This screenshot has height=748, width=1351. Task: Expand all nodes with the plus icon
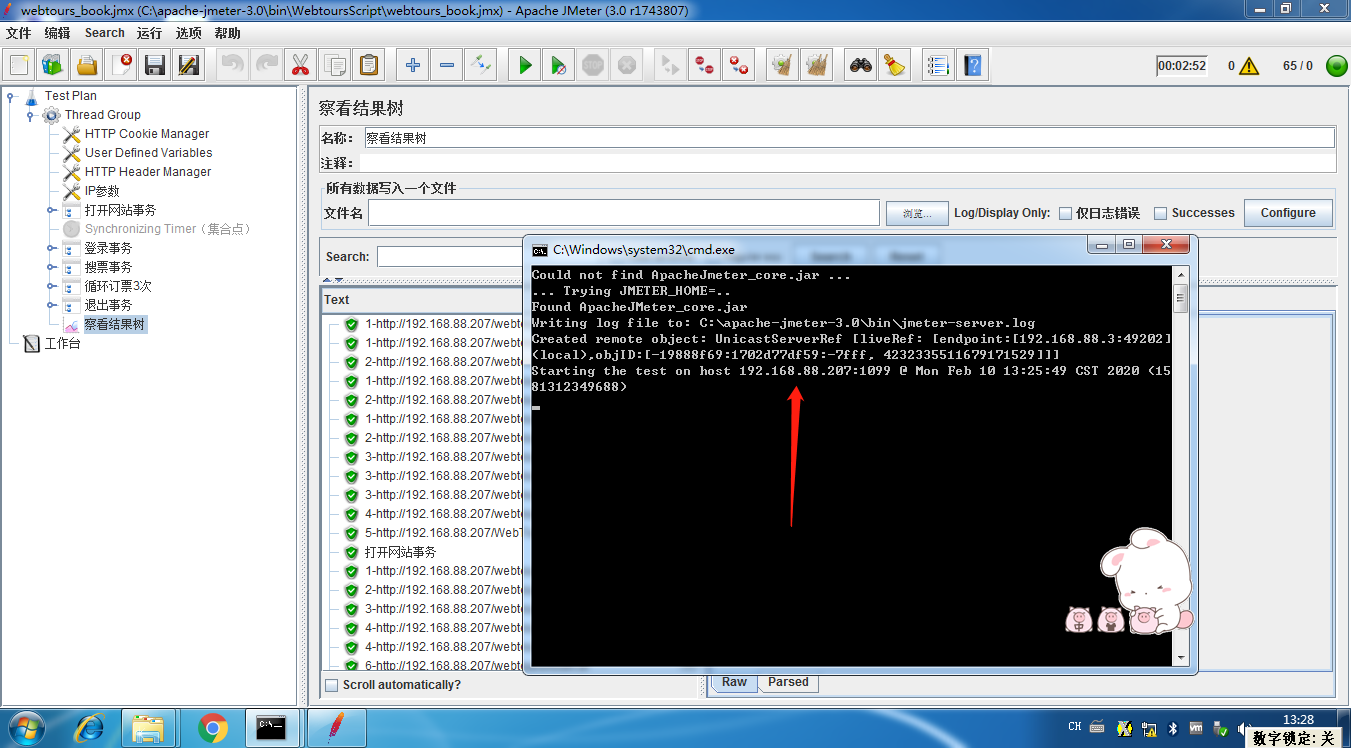(x=412, y=66)
